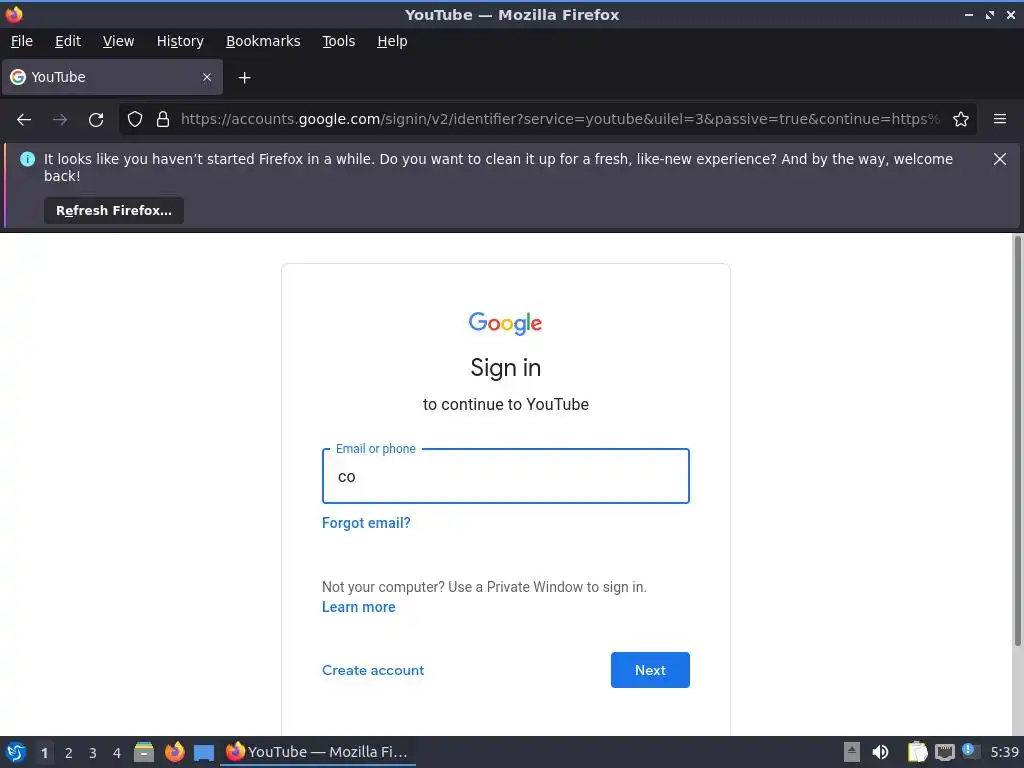Screen dimensions: 1024x768
Task: Click the 5:39 clock in taskbar
Action: (1004, 752)
